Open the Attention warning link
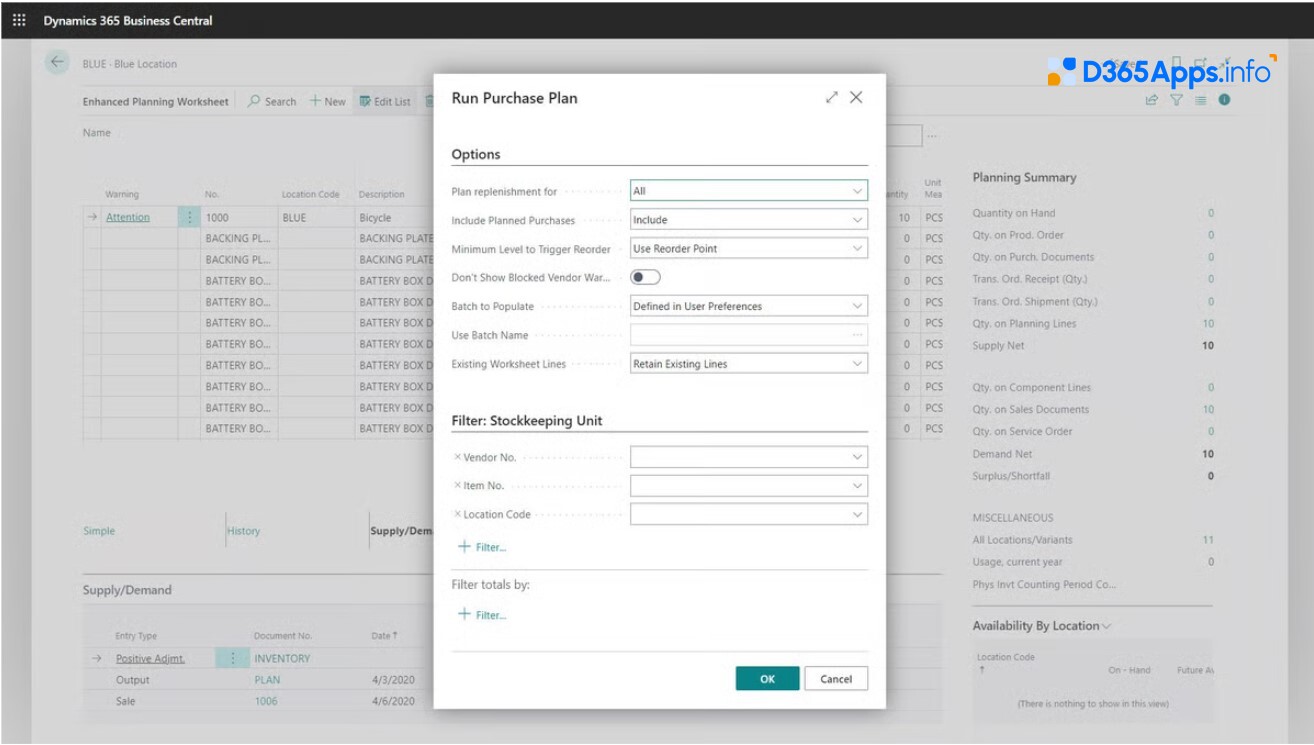Image resolution: width=1314 pixels, height=745 pixels. (128, 217)
